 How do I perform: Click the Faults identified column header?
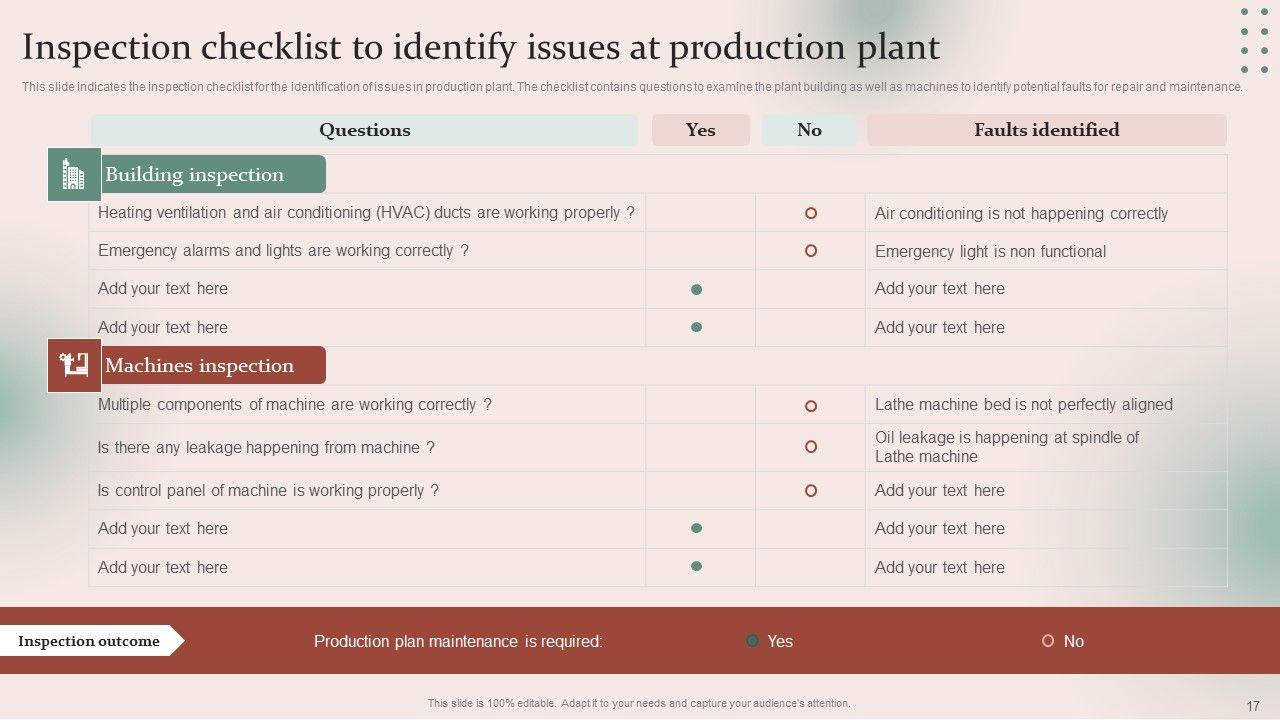point(1046,130)
